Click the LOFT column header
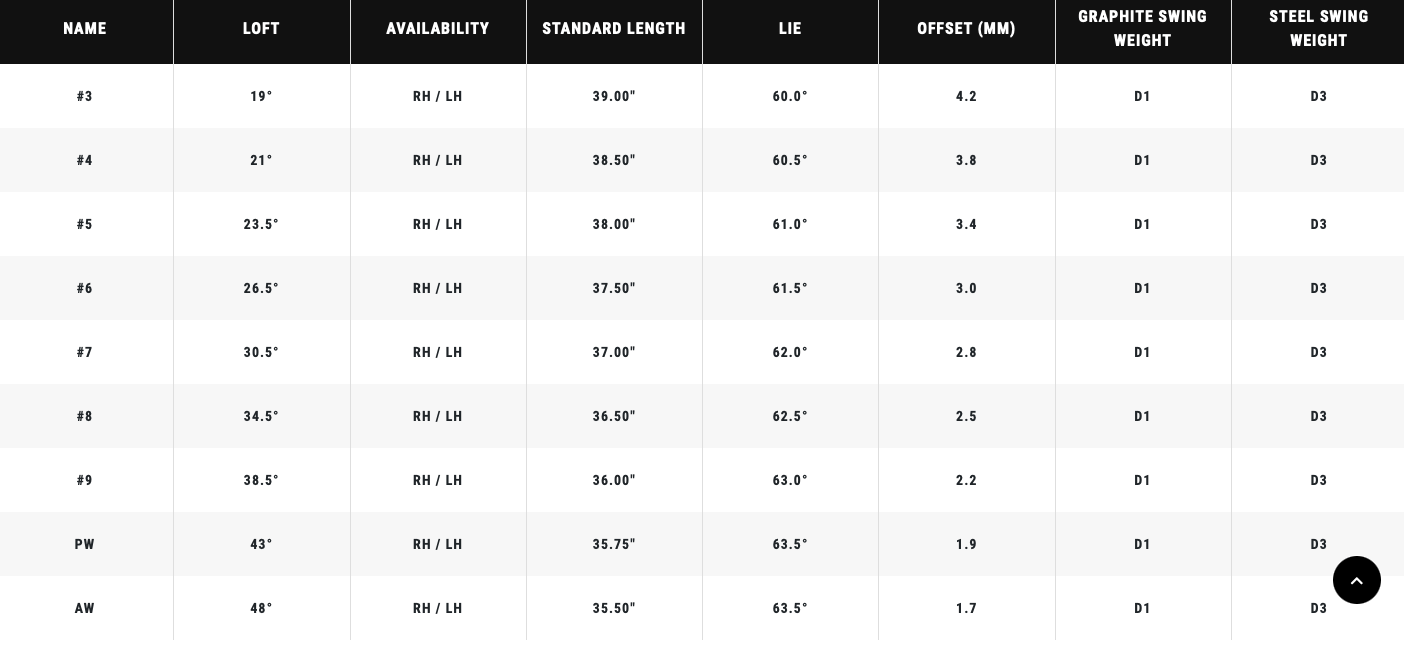This screenshot has width=1404, height=645. (x=261, y=29)
